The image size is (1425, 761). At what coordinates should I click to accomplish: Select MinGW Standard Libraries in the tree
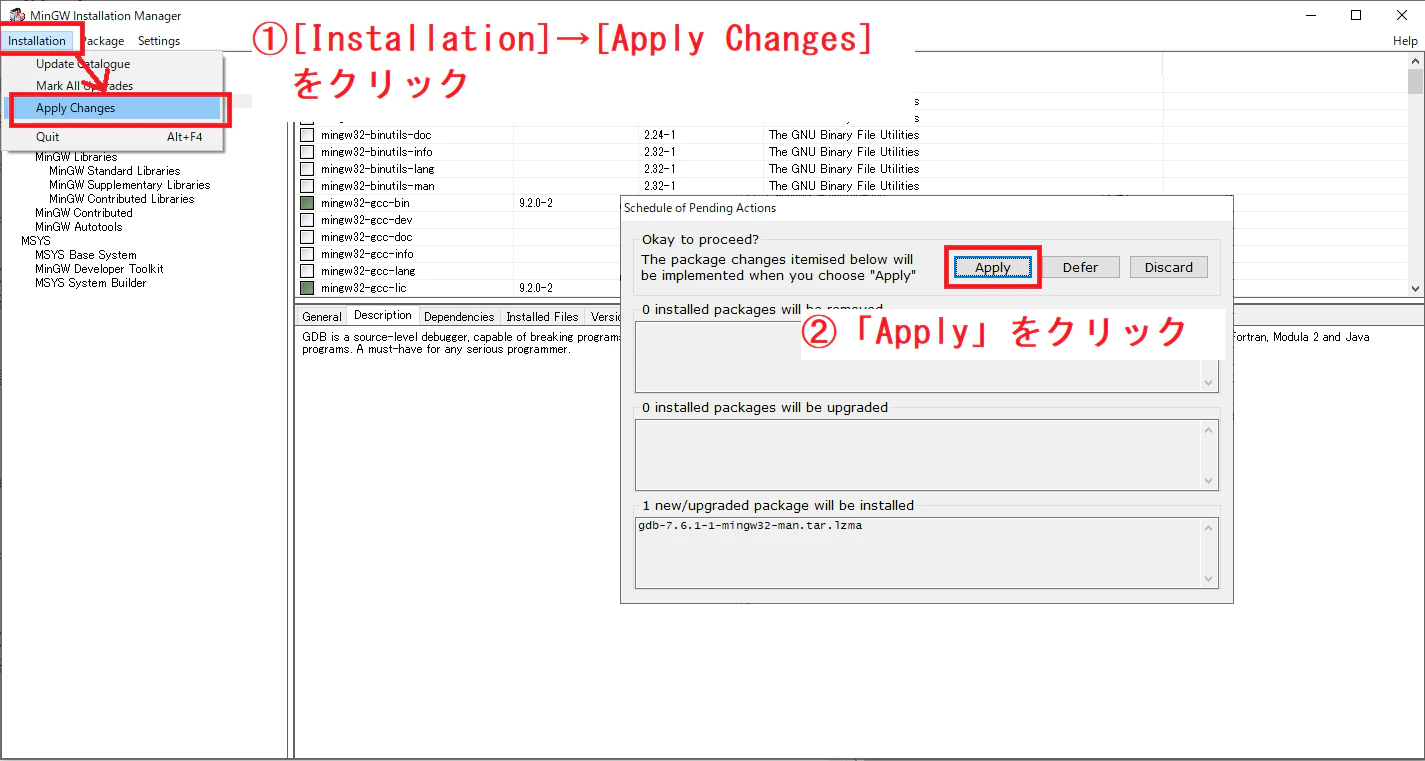click(x=115, y=171)
